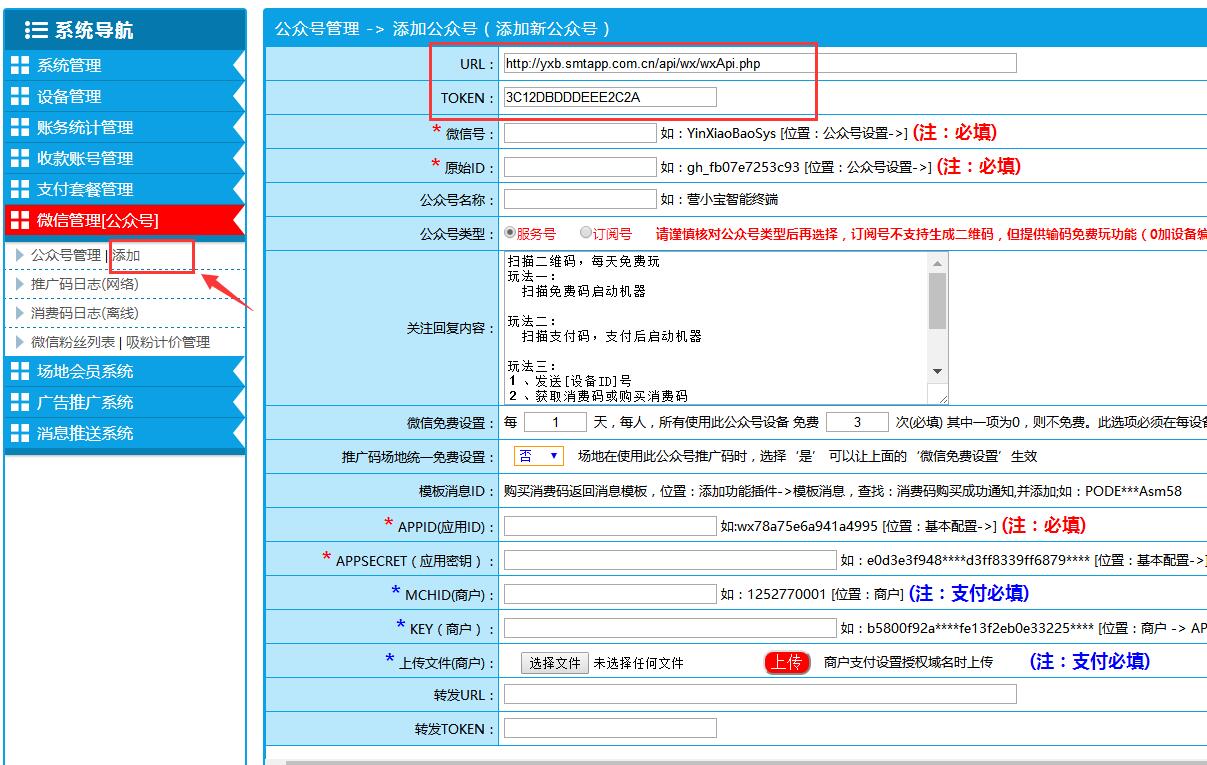Open the 系统管理 menu
Screen dimensions: 1207x765
125,65
